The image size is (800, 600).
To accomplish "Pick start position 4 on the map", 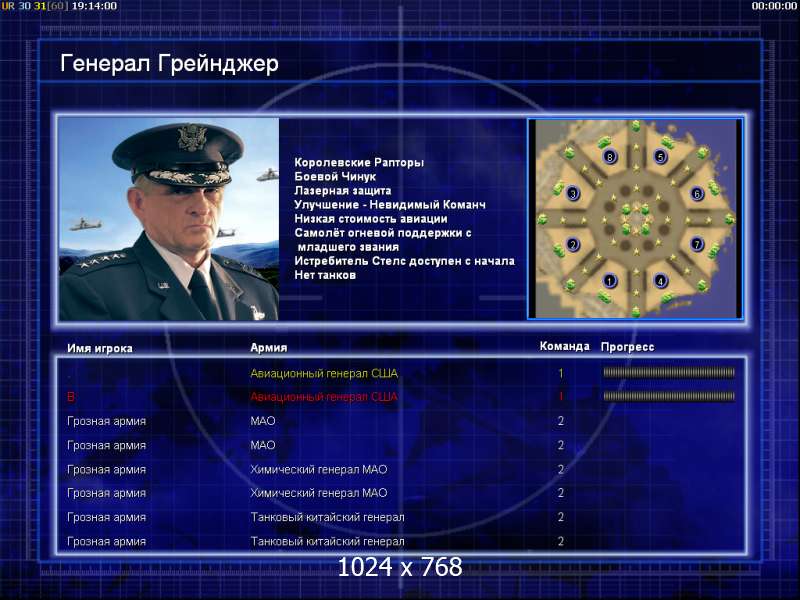I will pyautogui.click(x=661, y=281).
